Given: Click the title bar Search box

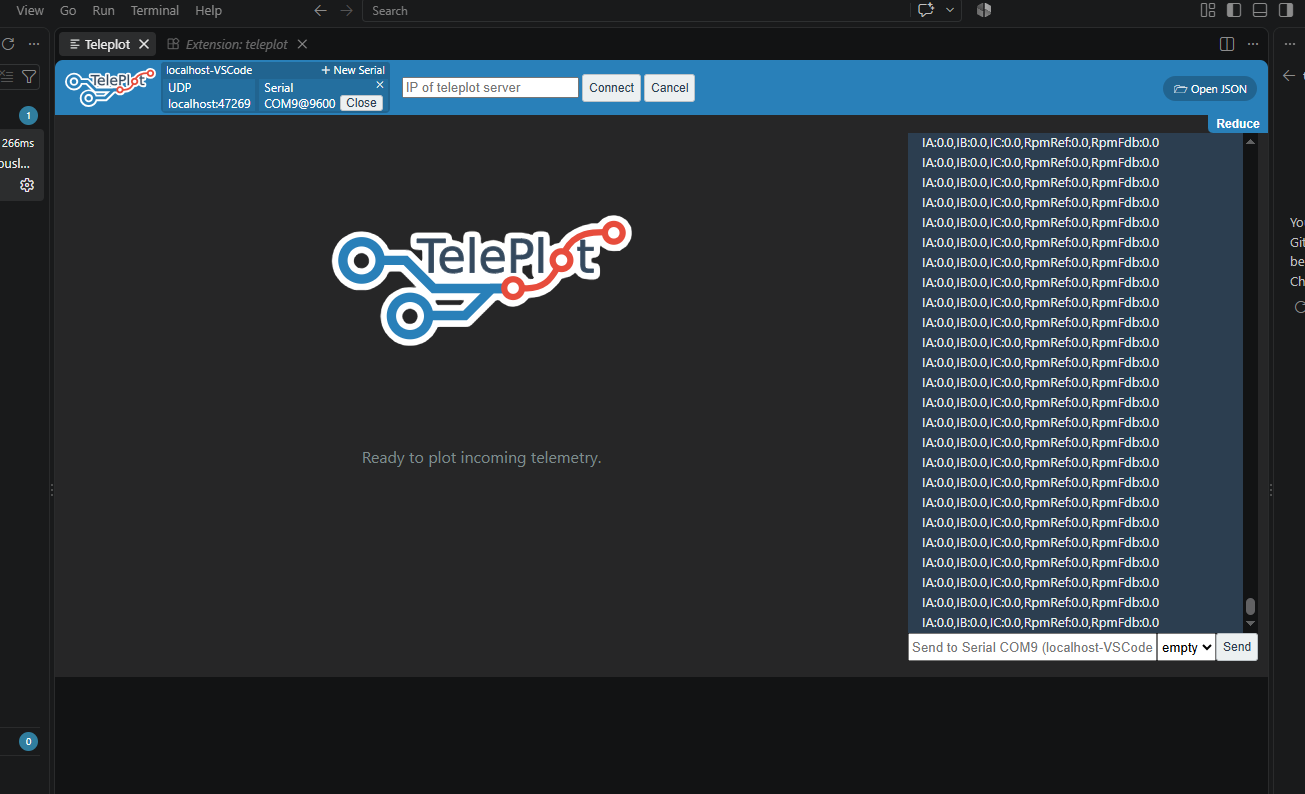Looking at the screenshot, I should click(x=636, y=10).
